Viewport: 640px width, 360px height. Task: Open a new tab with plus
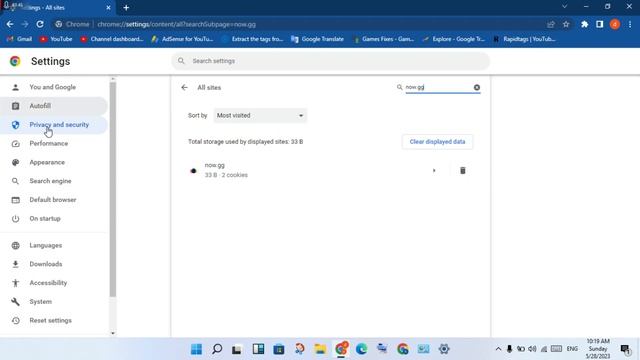tap(126, 7)
